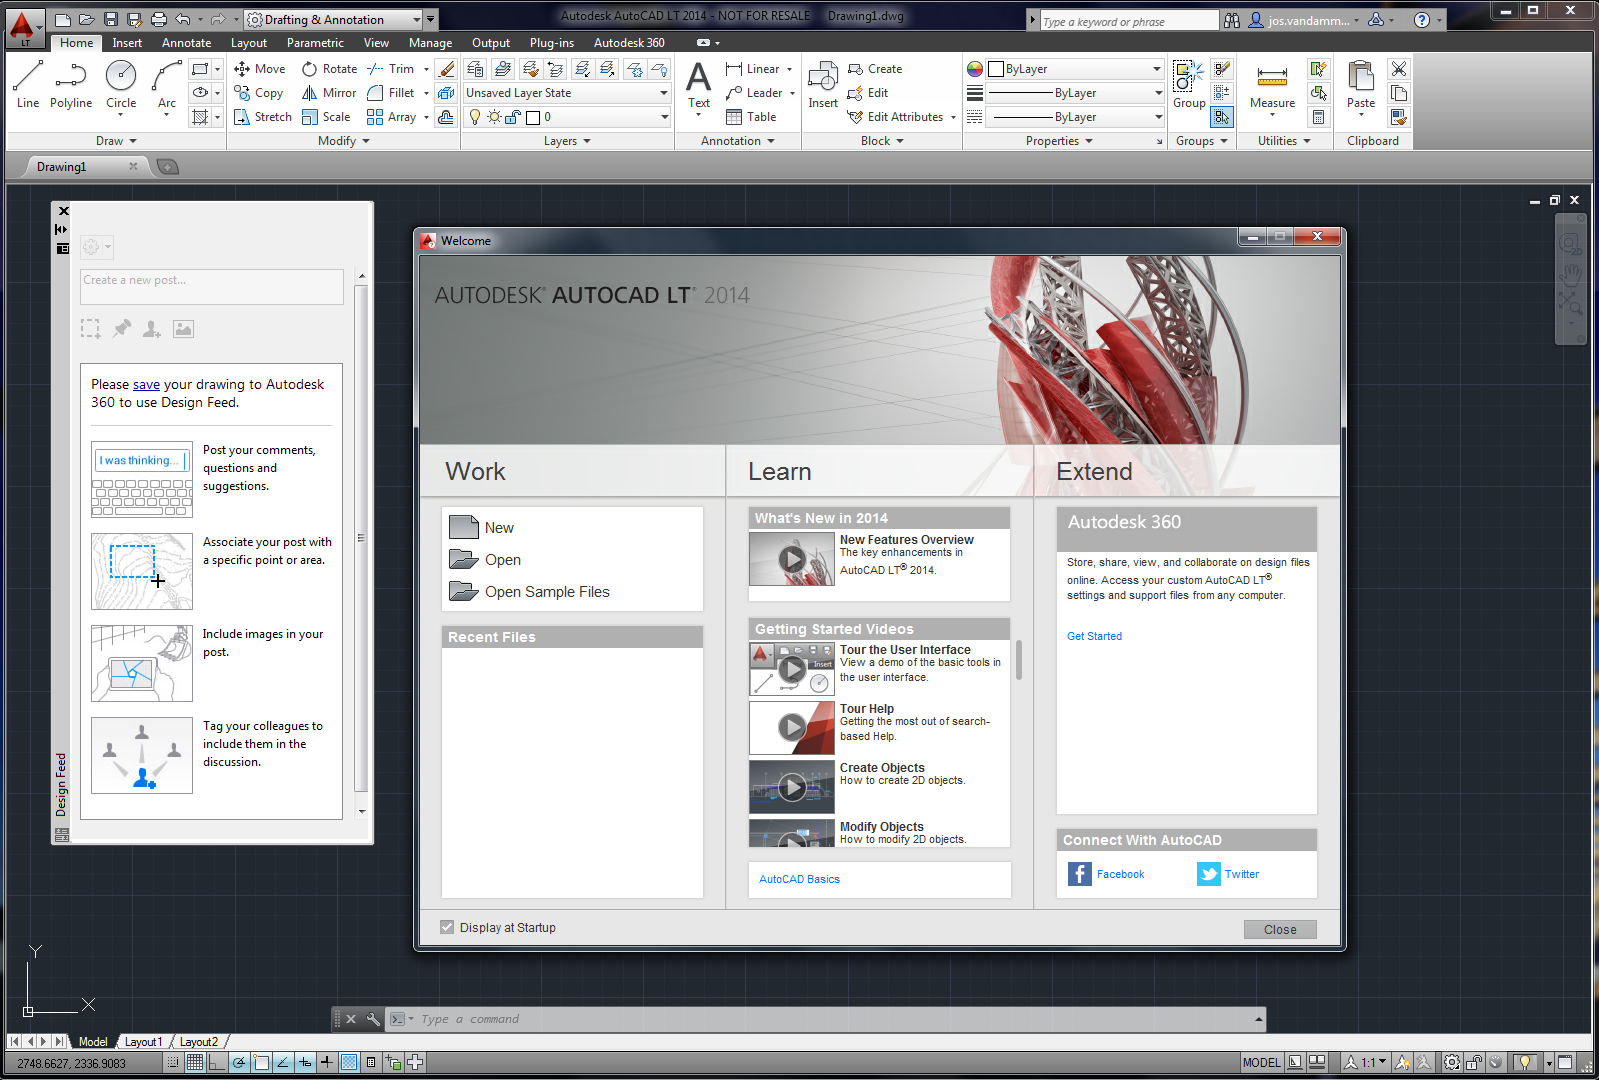Toggle Snap mode in status bar
Screen dimensions: 1599x1080
[173, 1062]
